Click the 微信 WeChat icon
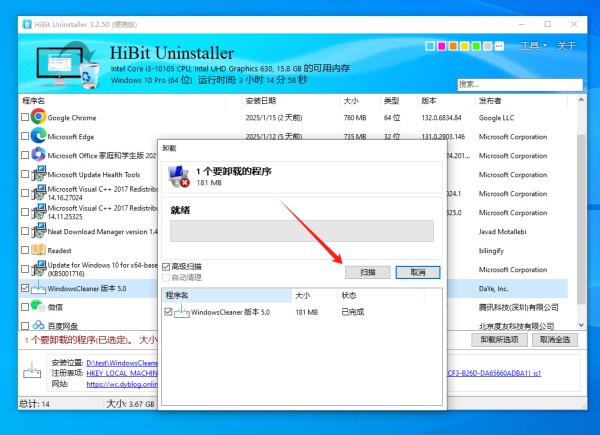 tap(38, 306)
